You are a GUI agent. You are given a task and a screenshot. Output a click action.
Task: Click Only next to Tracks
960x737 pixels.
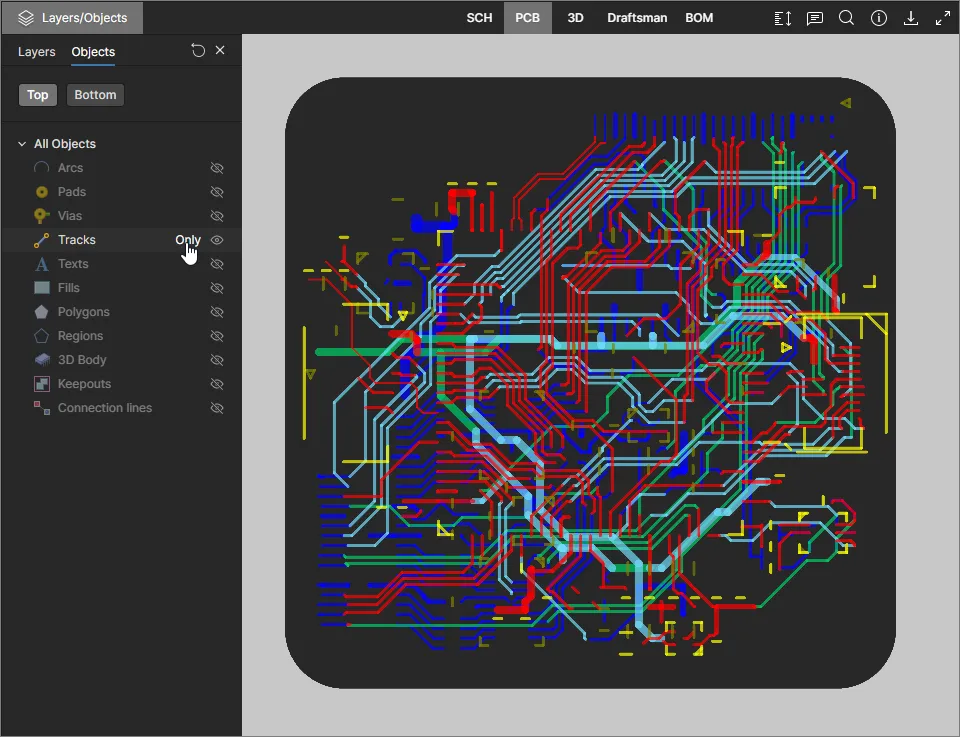[x=187, y=240]
